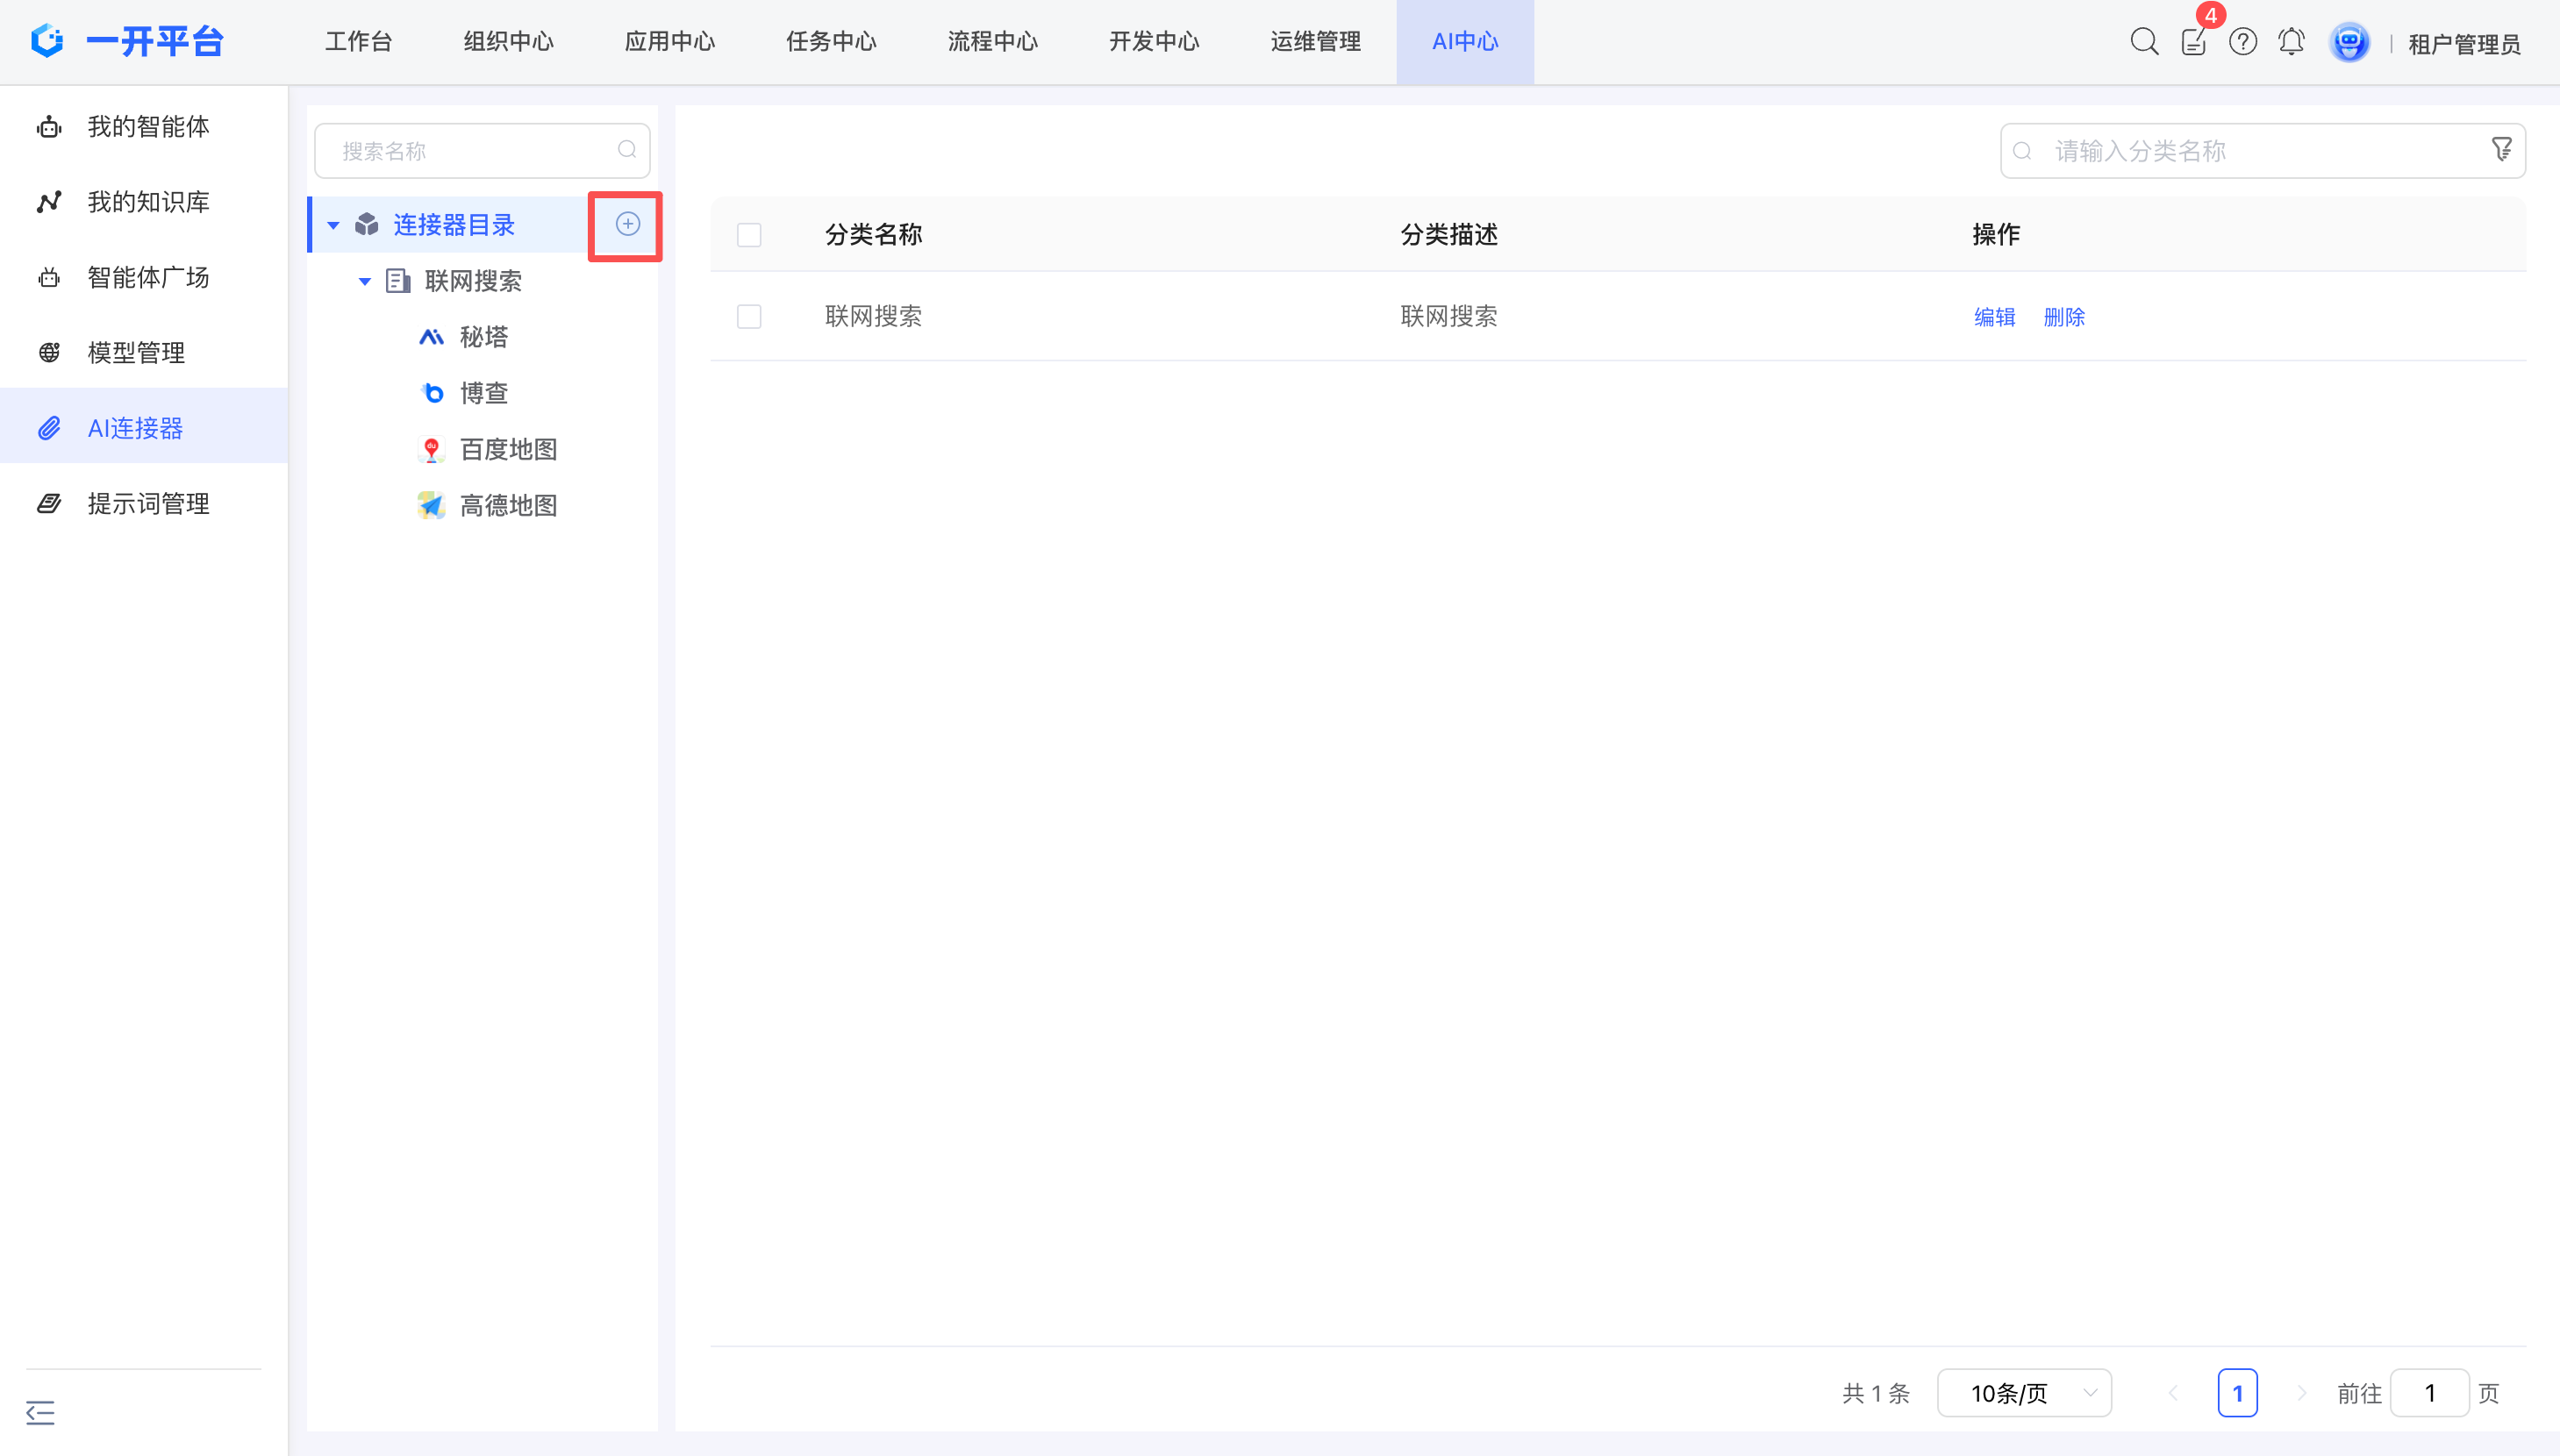Click the 编辑 link for 联网搜索
The image size is (2560, 1456).
1994,317
